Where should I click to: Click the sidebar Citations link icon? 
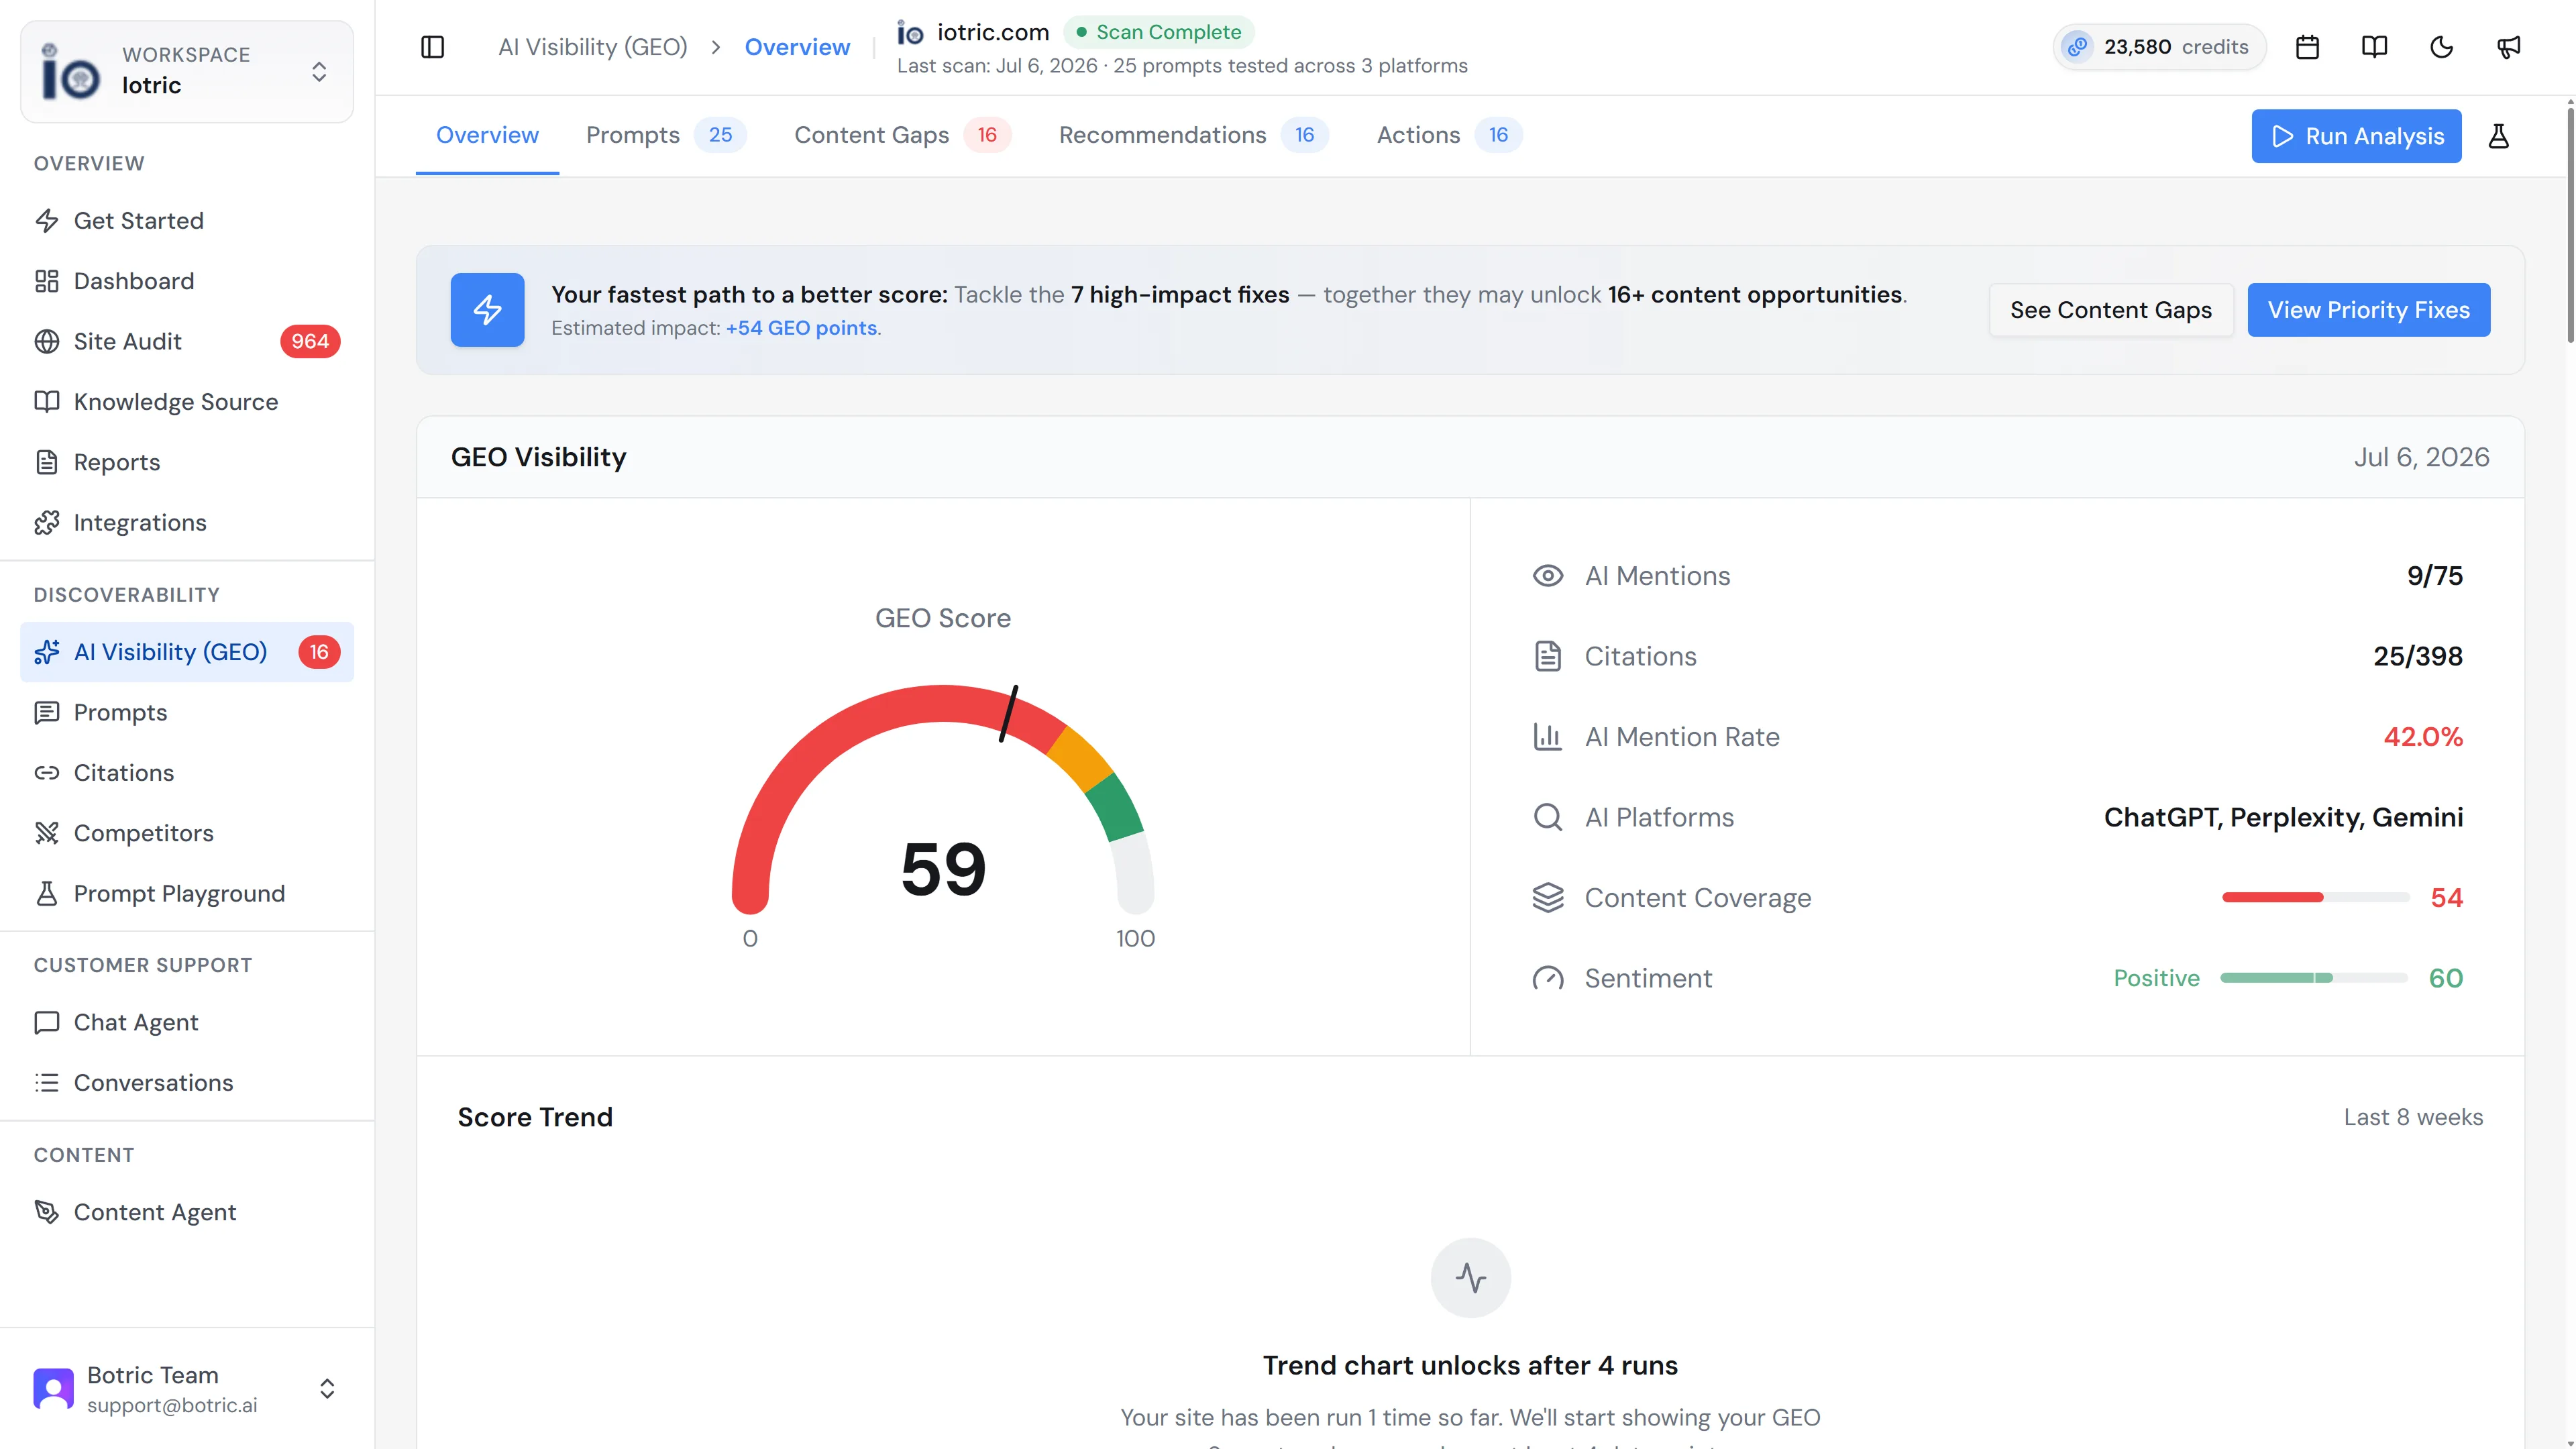click(47, 773)
